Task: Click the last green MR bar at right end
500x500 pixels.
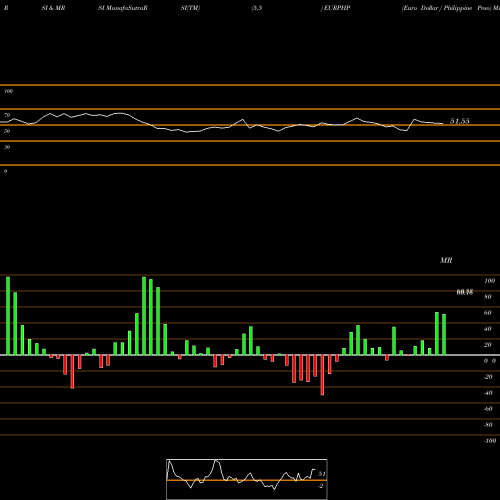Action: (x=444, y=335)
